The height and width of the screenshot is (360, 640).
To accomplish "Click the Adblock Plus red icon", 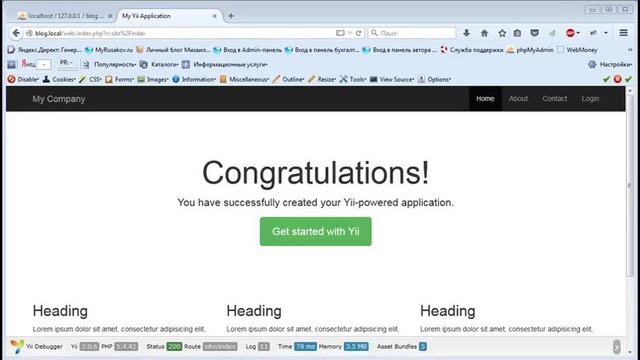I will (570, 33).
